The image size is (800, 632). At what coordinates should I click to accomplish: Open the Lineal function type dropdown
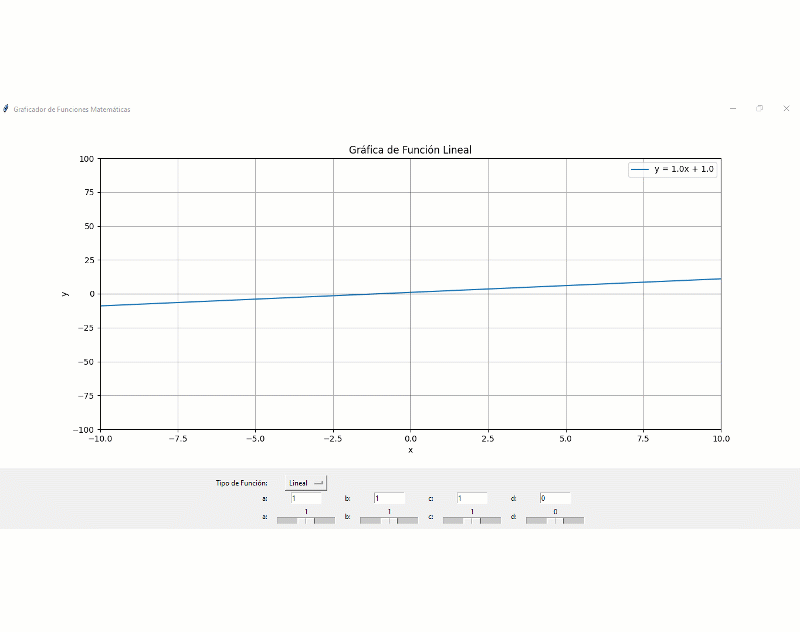click(306, 483)
